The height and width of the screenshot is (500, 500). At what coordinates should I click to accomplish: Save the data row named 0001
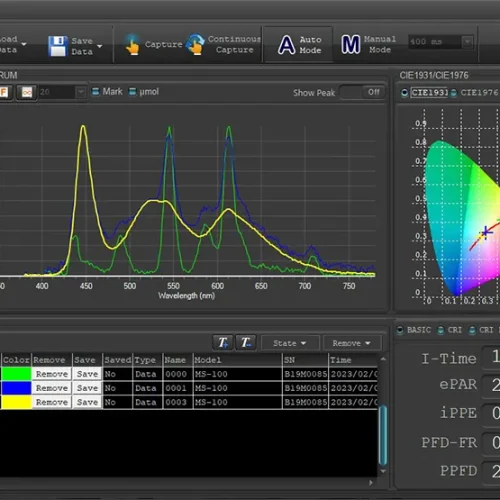(x=87, y=388)
